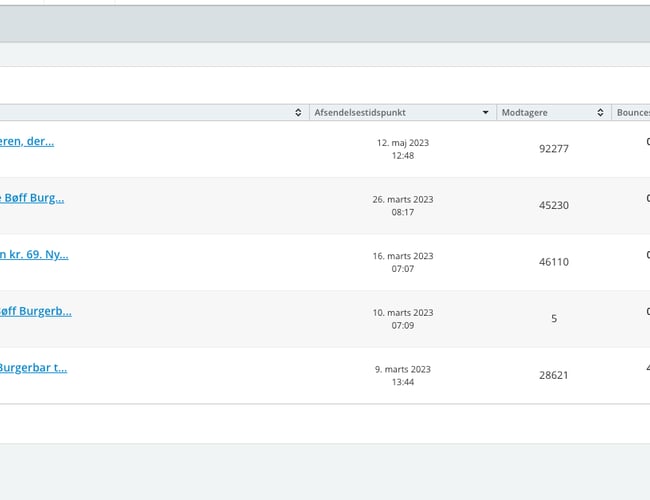Image resolution: width=650 pixels, height=500 pixels.
Task: Open the campaign link containing "kr. 69. Ny..."
Action: pos(34,254)
